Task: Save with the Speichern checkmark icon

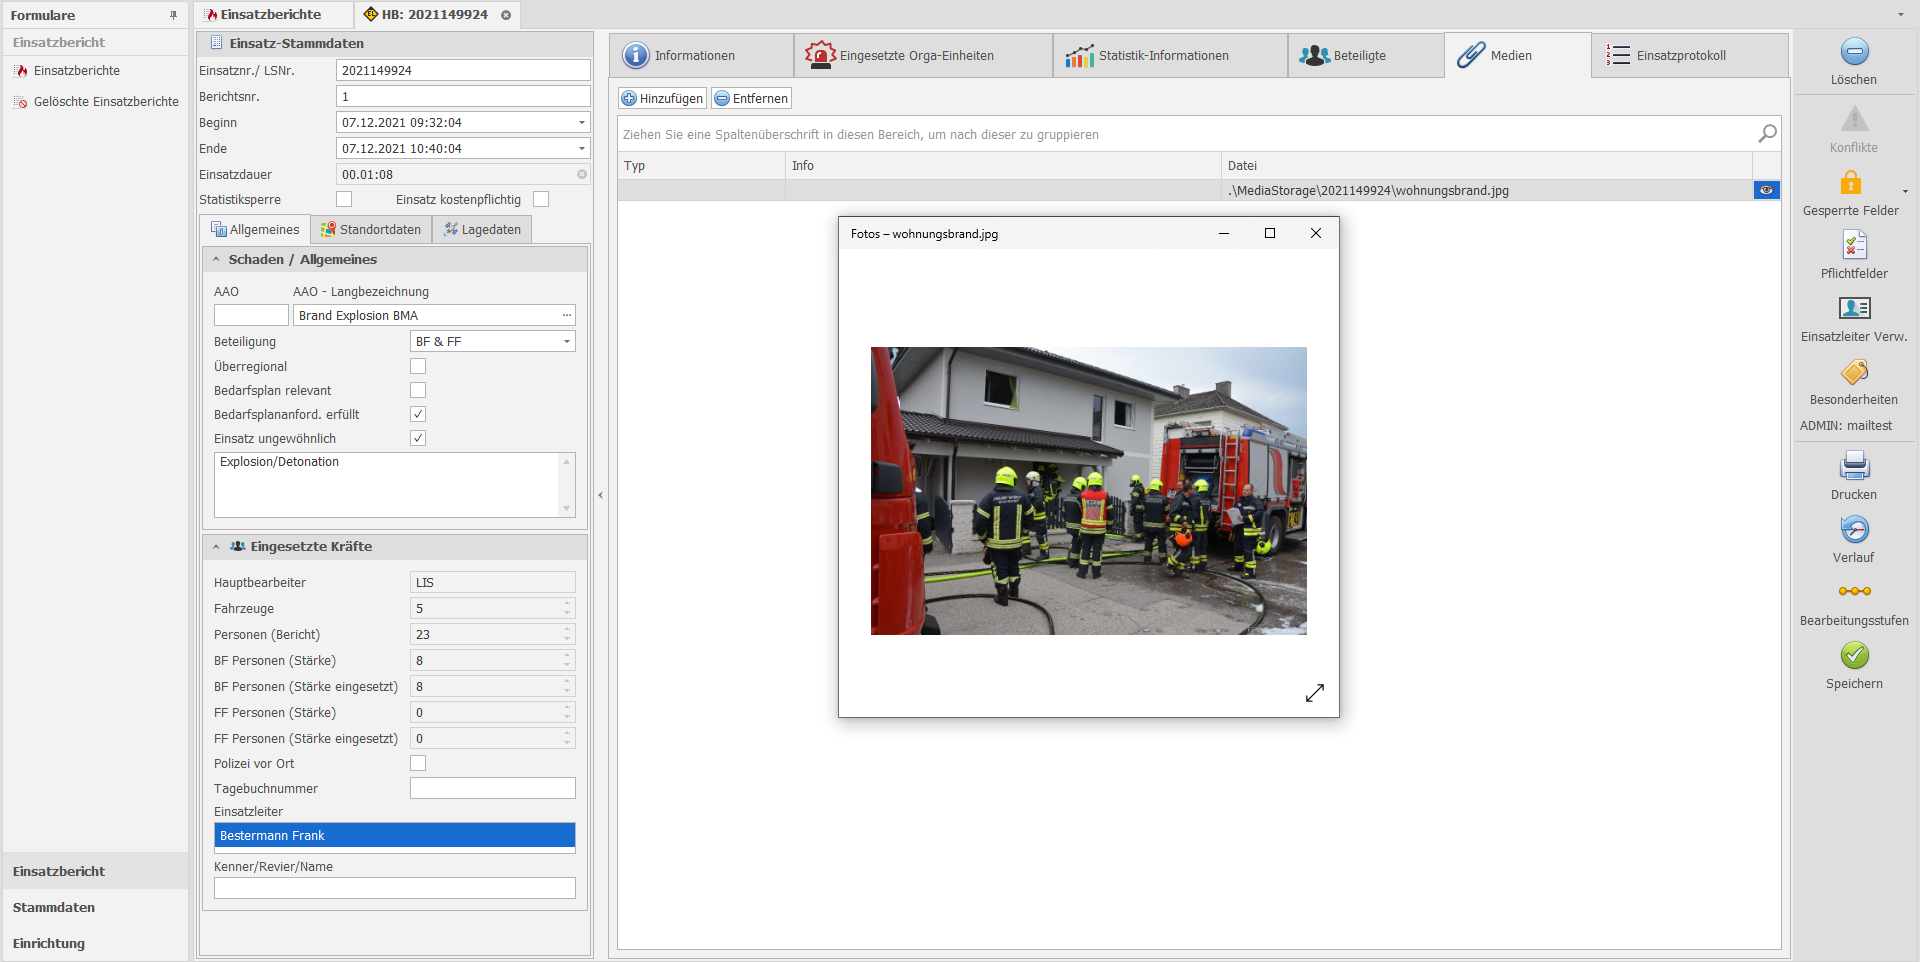Action: tap(1853, 655)
